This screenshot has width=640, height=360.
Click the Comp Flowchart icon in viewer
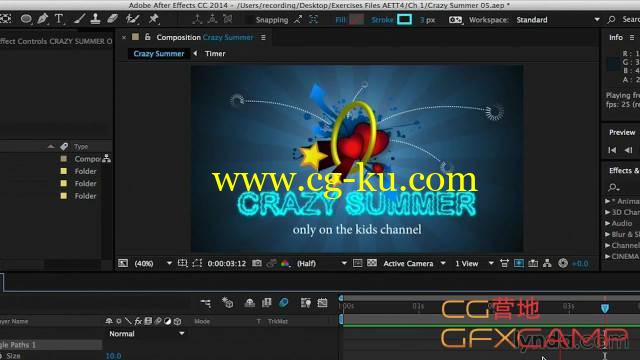[547, 263]
